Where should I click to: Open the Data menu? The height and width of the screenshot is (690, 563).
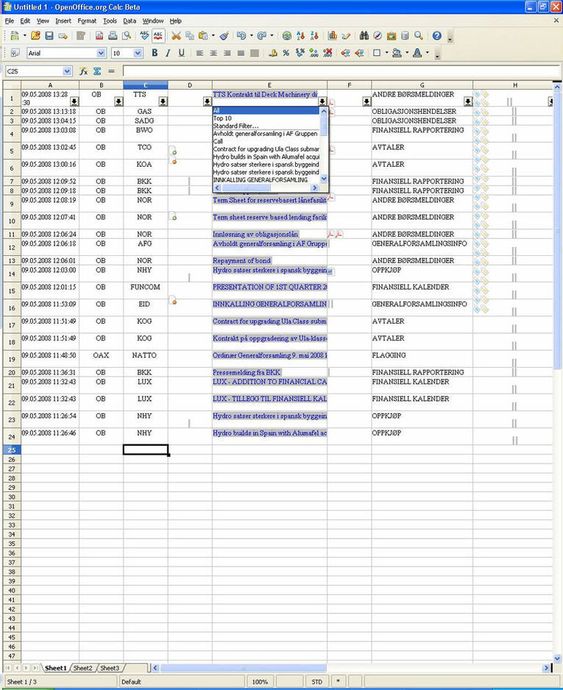[129, 21]
